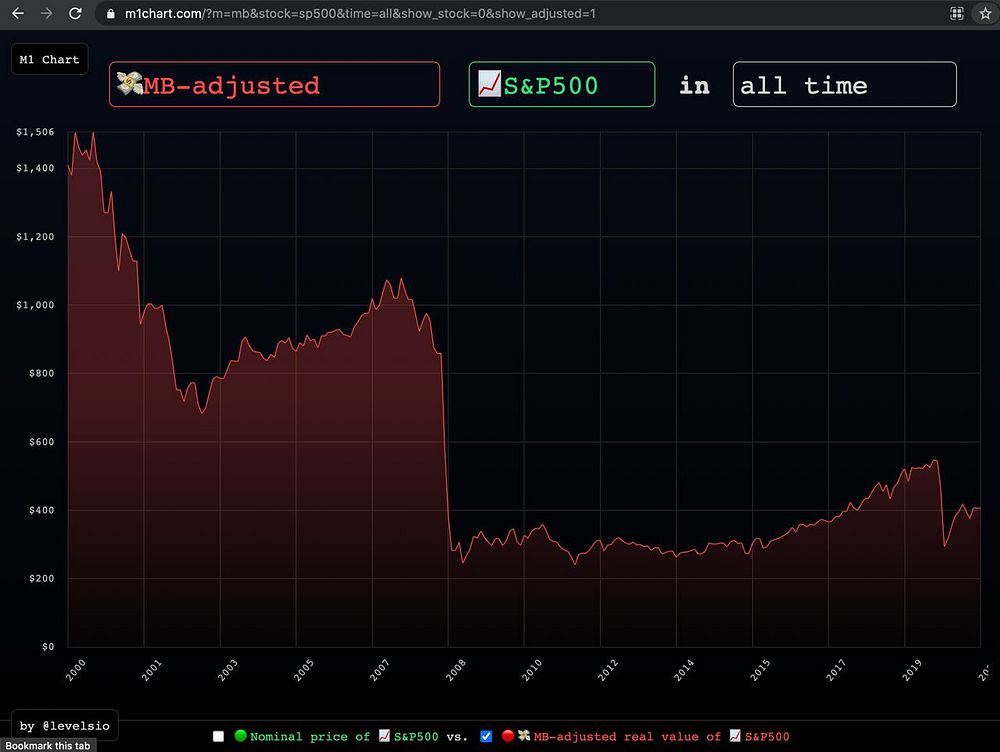Click the $800 y-axis label
Screen dimensions: 1000x752
coord(41,373)
